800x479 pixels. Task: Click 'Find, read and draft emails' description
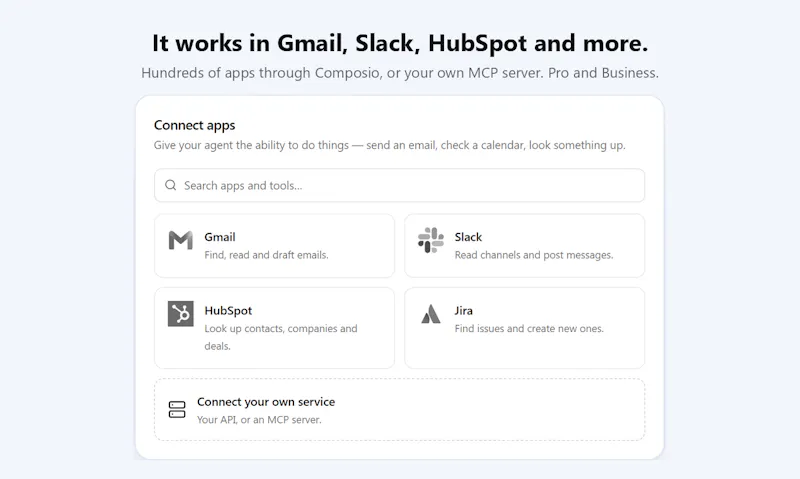click(266, 255)
